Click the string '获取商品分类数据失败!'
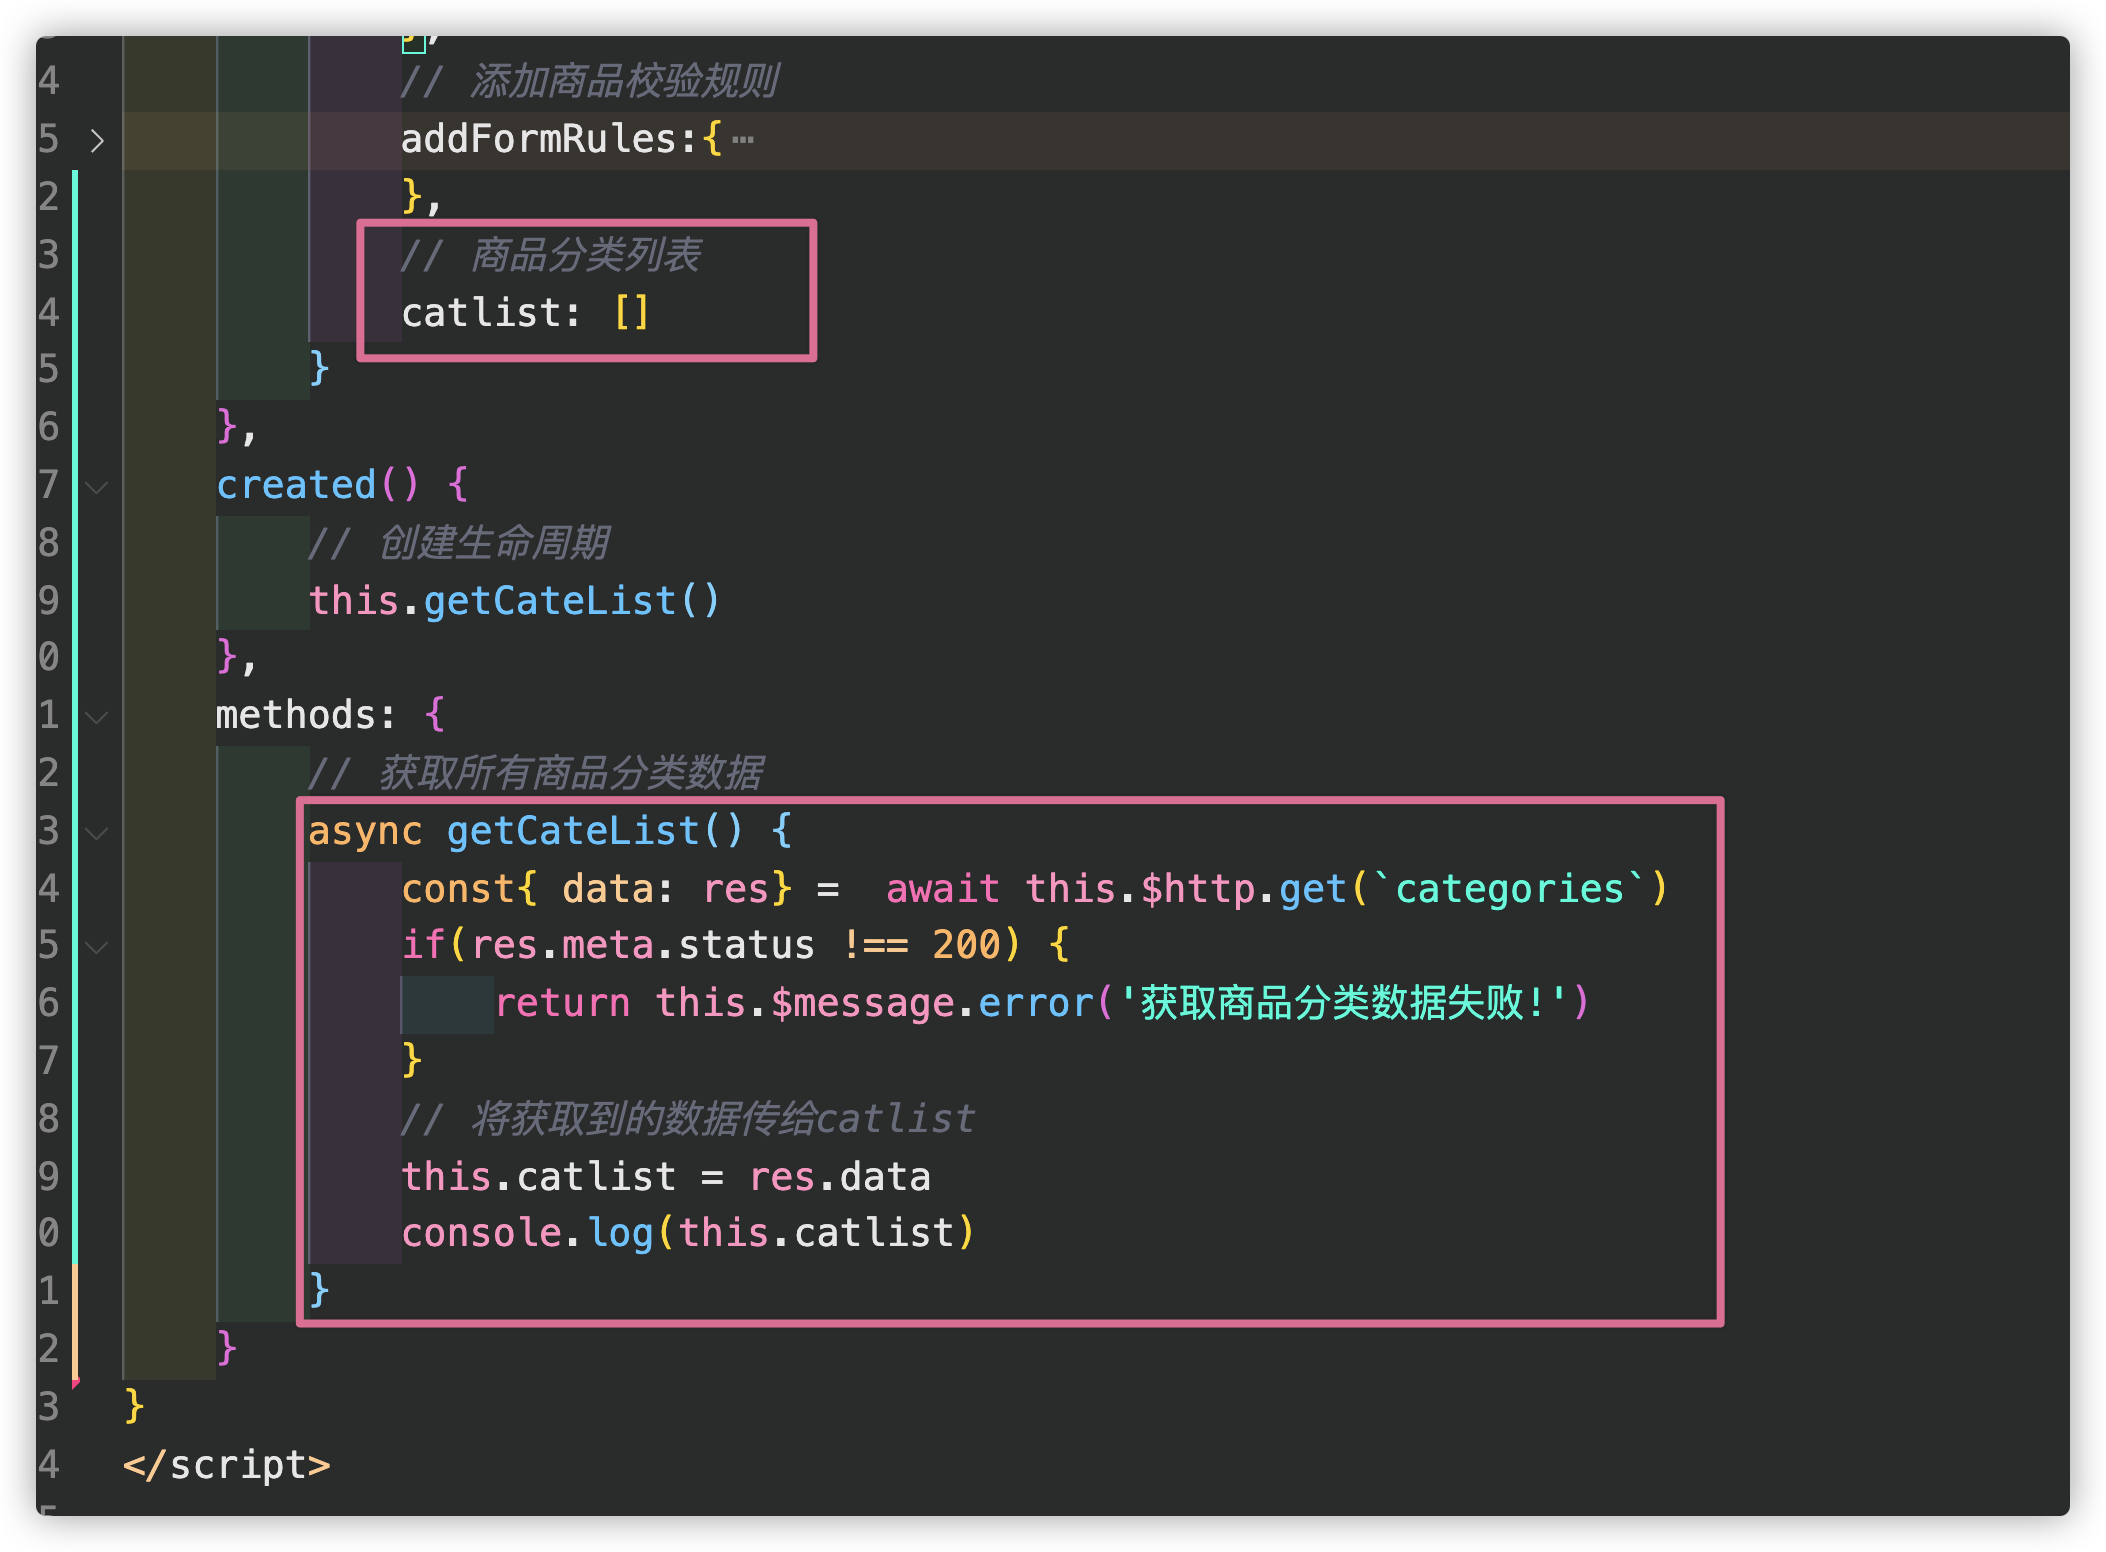The width and height of the screenshot is (2106, 1552). (1343, 1003)
